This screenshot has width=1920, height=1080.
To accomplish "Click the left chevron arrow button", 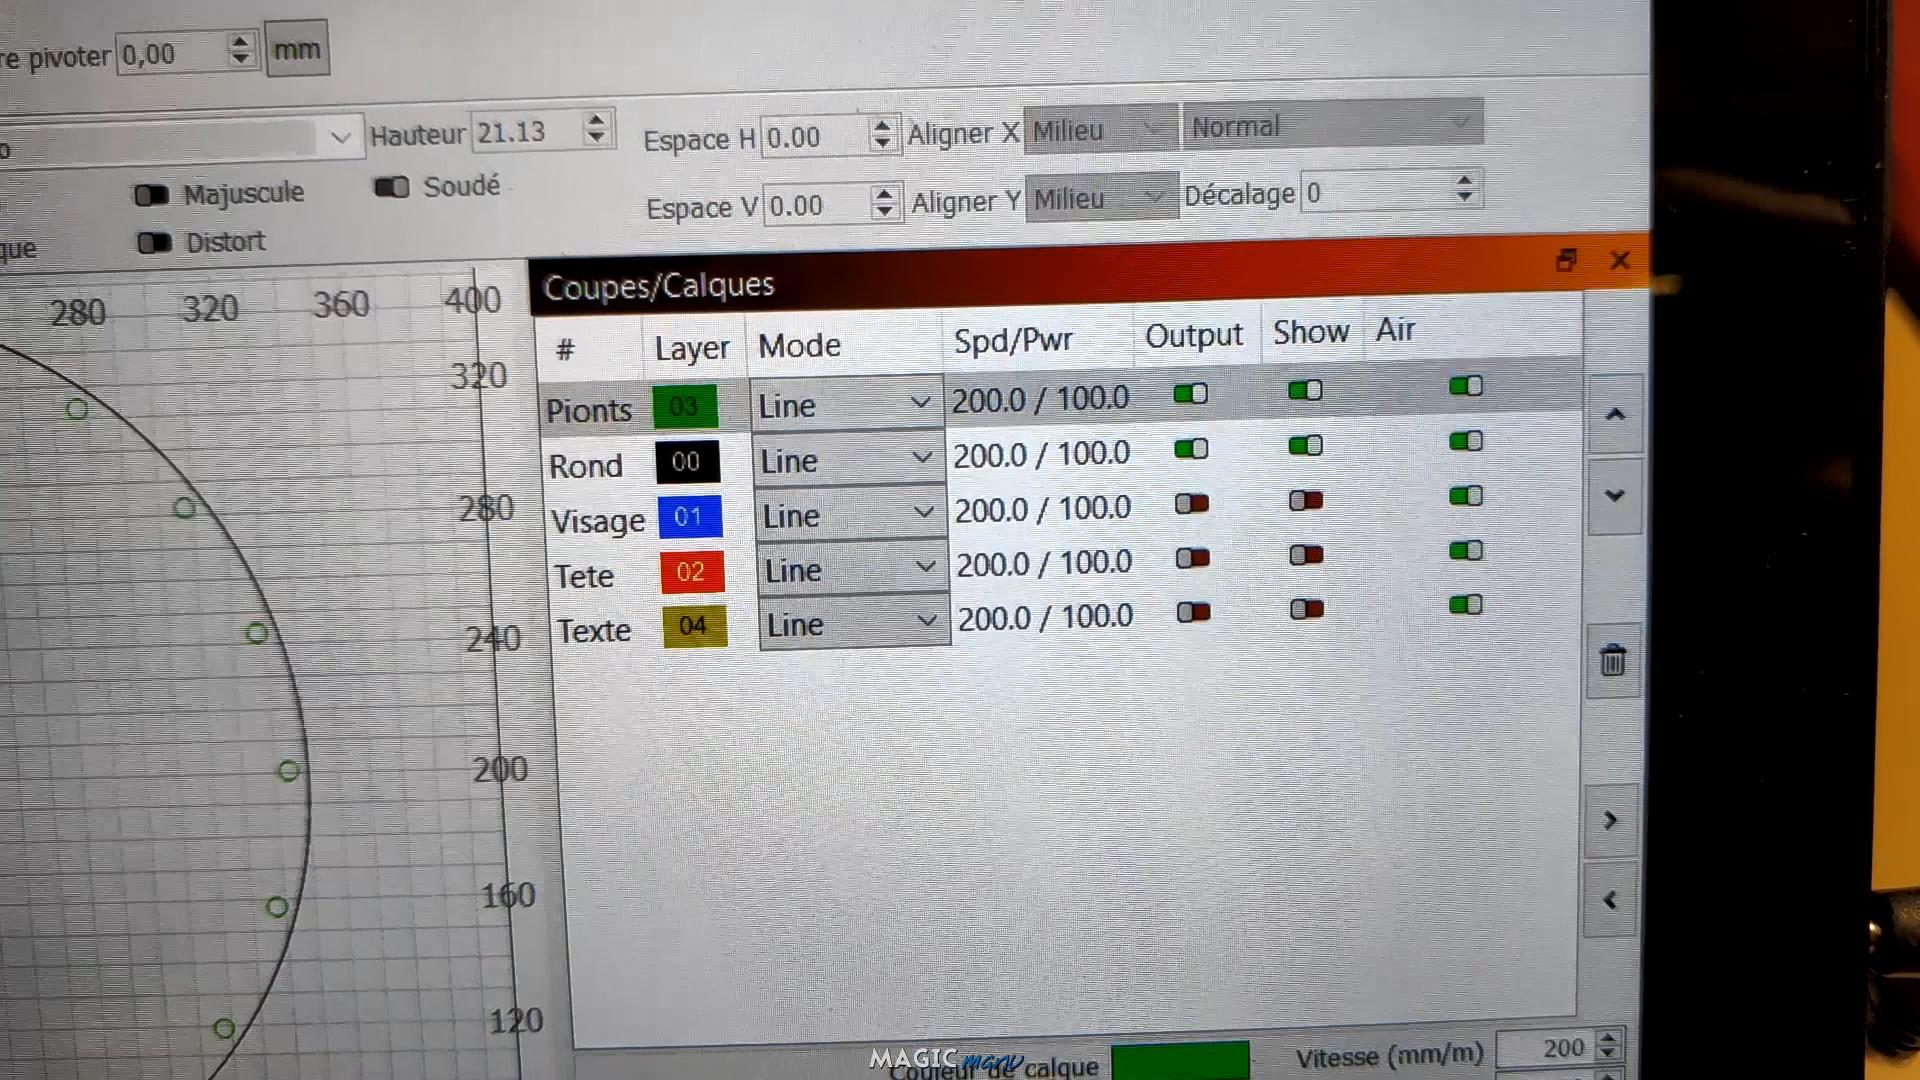I will pyautogui.click(x=1610, y=901).
